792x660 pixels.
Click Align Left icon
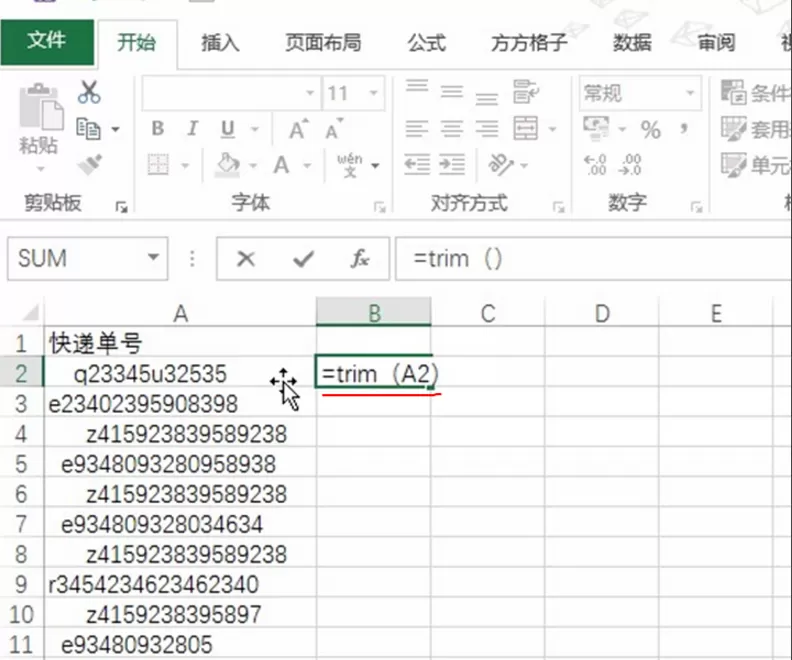pos(417,128)
